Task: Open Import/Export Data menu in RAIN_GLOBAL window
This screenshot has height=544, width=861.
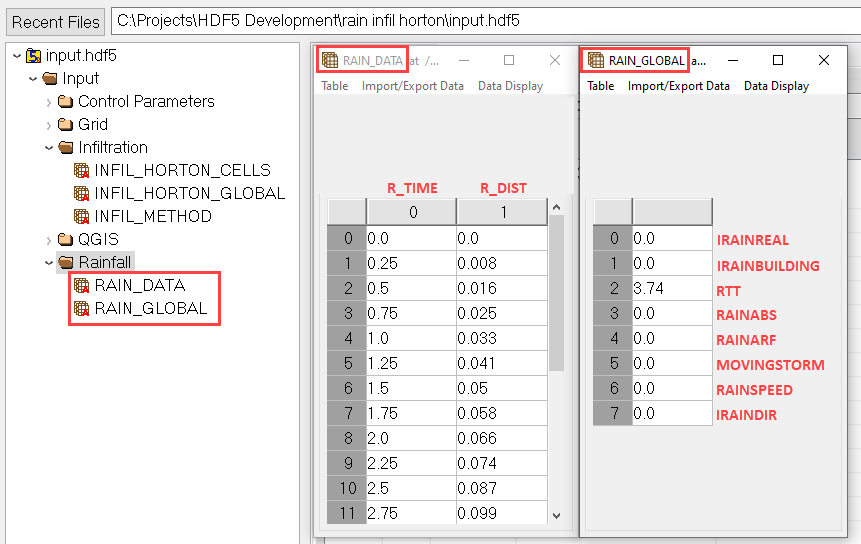Action: (678, 86)
